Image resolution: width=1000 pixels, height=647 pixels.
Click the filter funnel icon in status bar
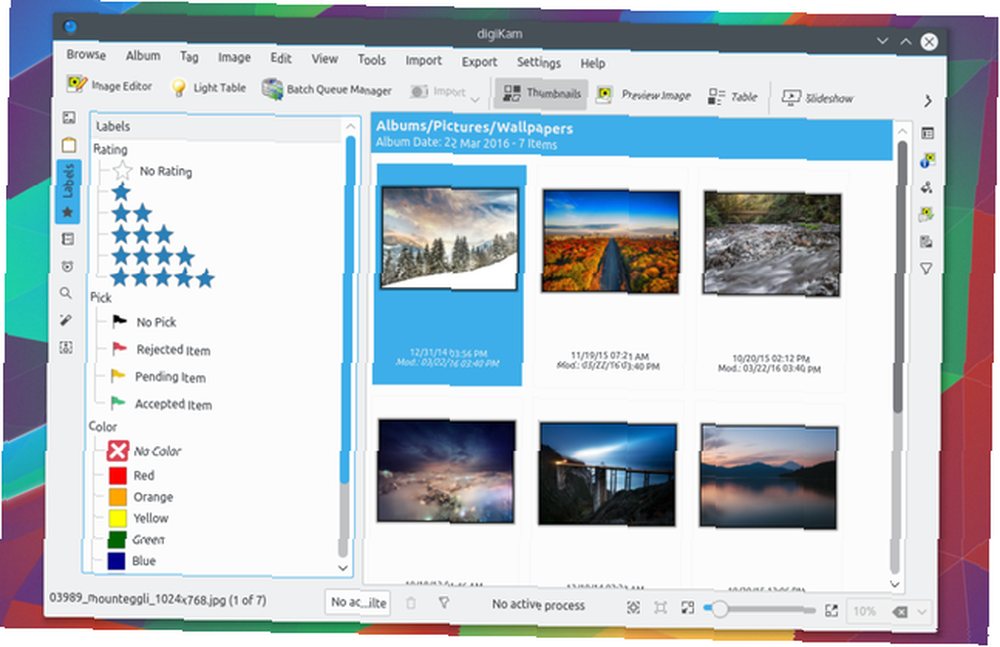[x=445, y=602]
